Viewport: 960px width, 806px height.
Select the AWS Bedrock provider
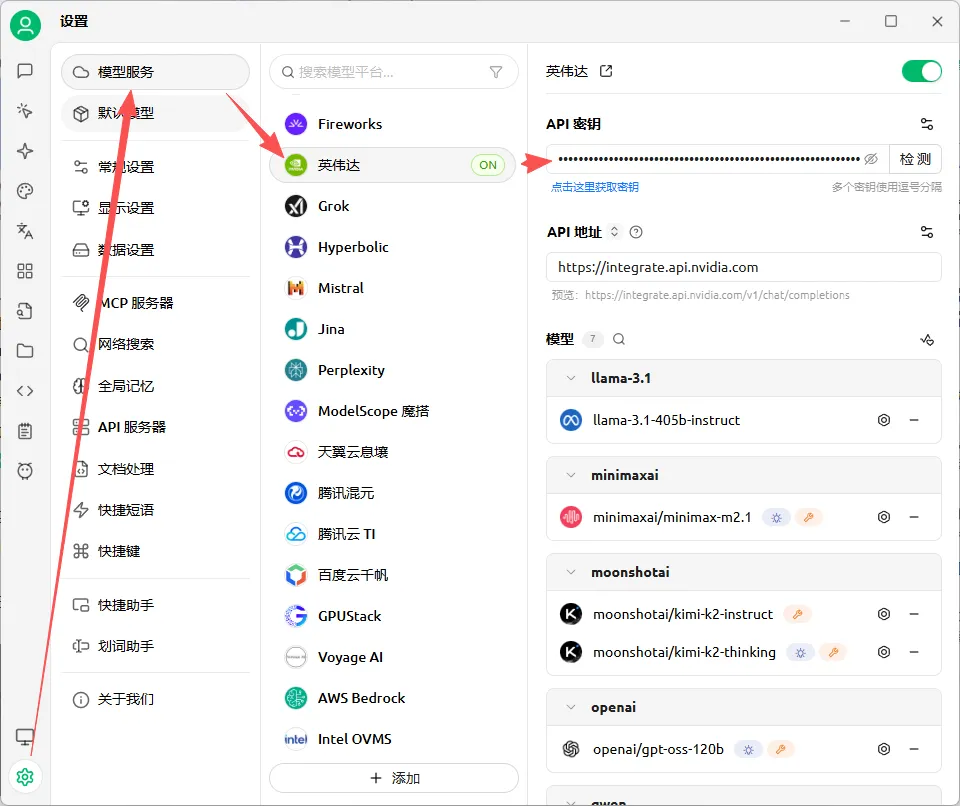[x=392, y=698]
